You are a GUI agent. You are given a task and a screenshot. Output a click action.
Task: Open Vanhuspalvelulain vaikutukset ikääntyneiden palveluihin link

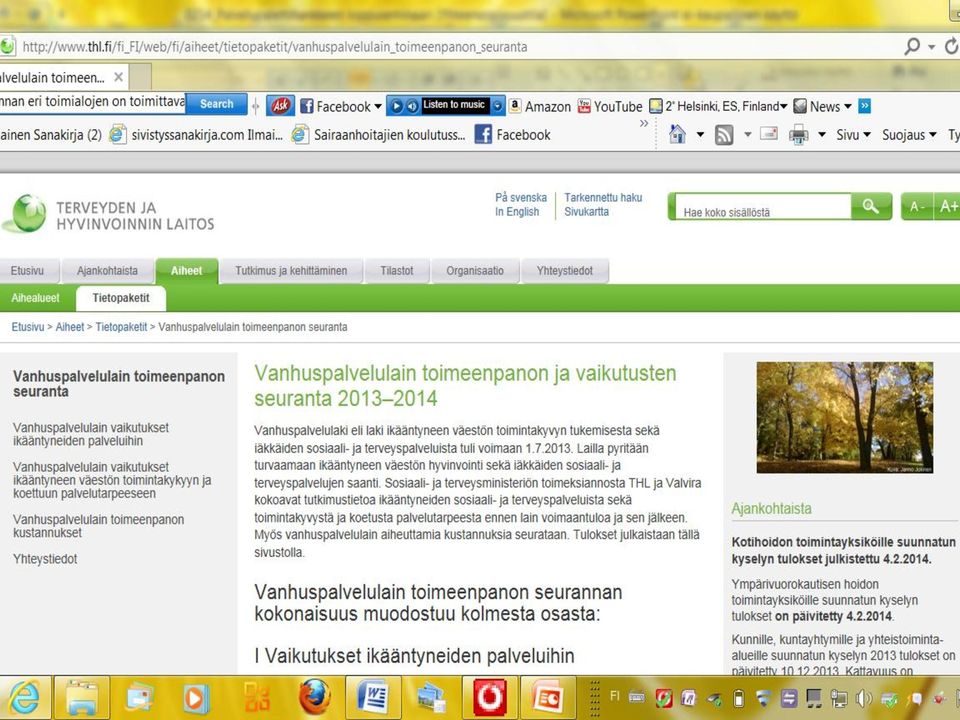pos(91,434)
